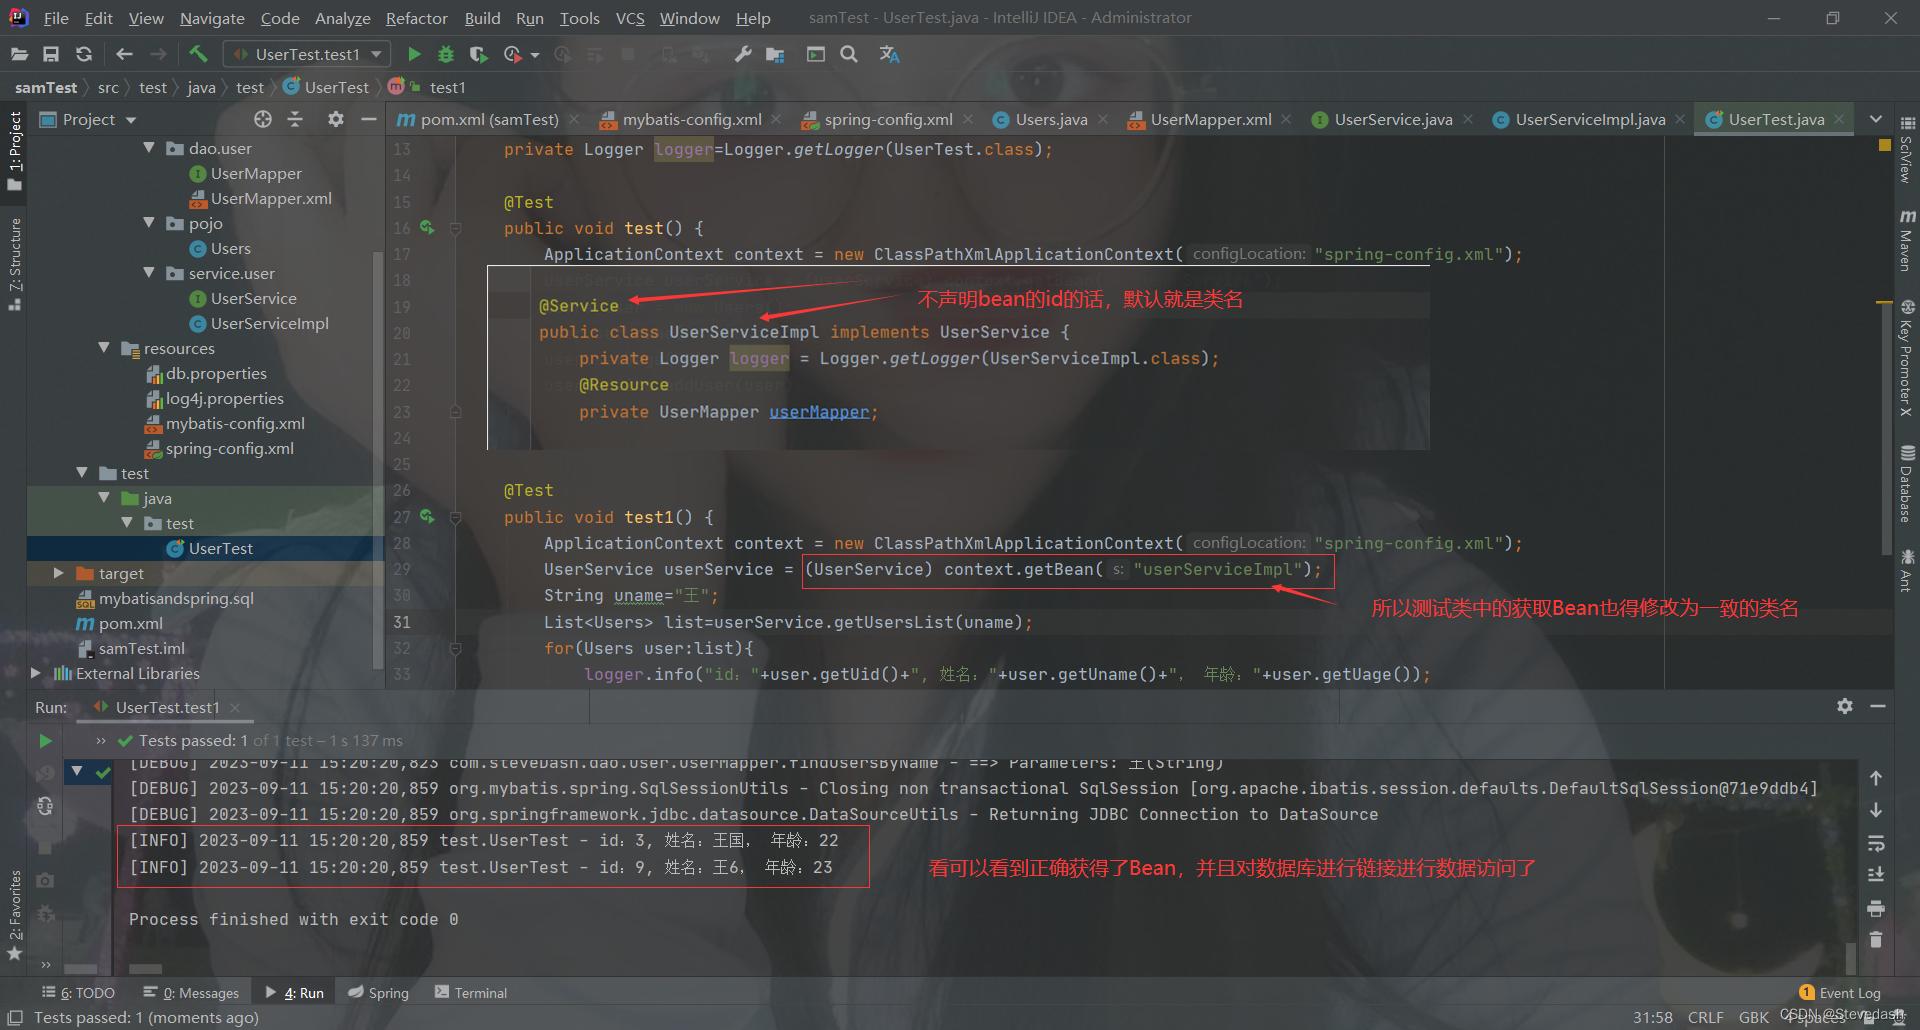Image resolution: width=1920 pixels, height=1030 pixels.
Task: Switch to UserServiceImpl.java tab
Action: pyautogui.click(x=1590, y=119)
